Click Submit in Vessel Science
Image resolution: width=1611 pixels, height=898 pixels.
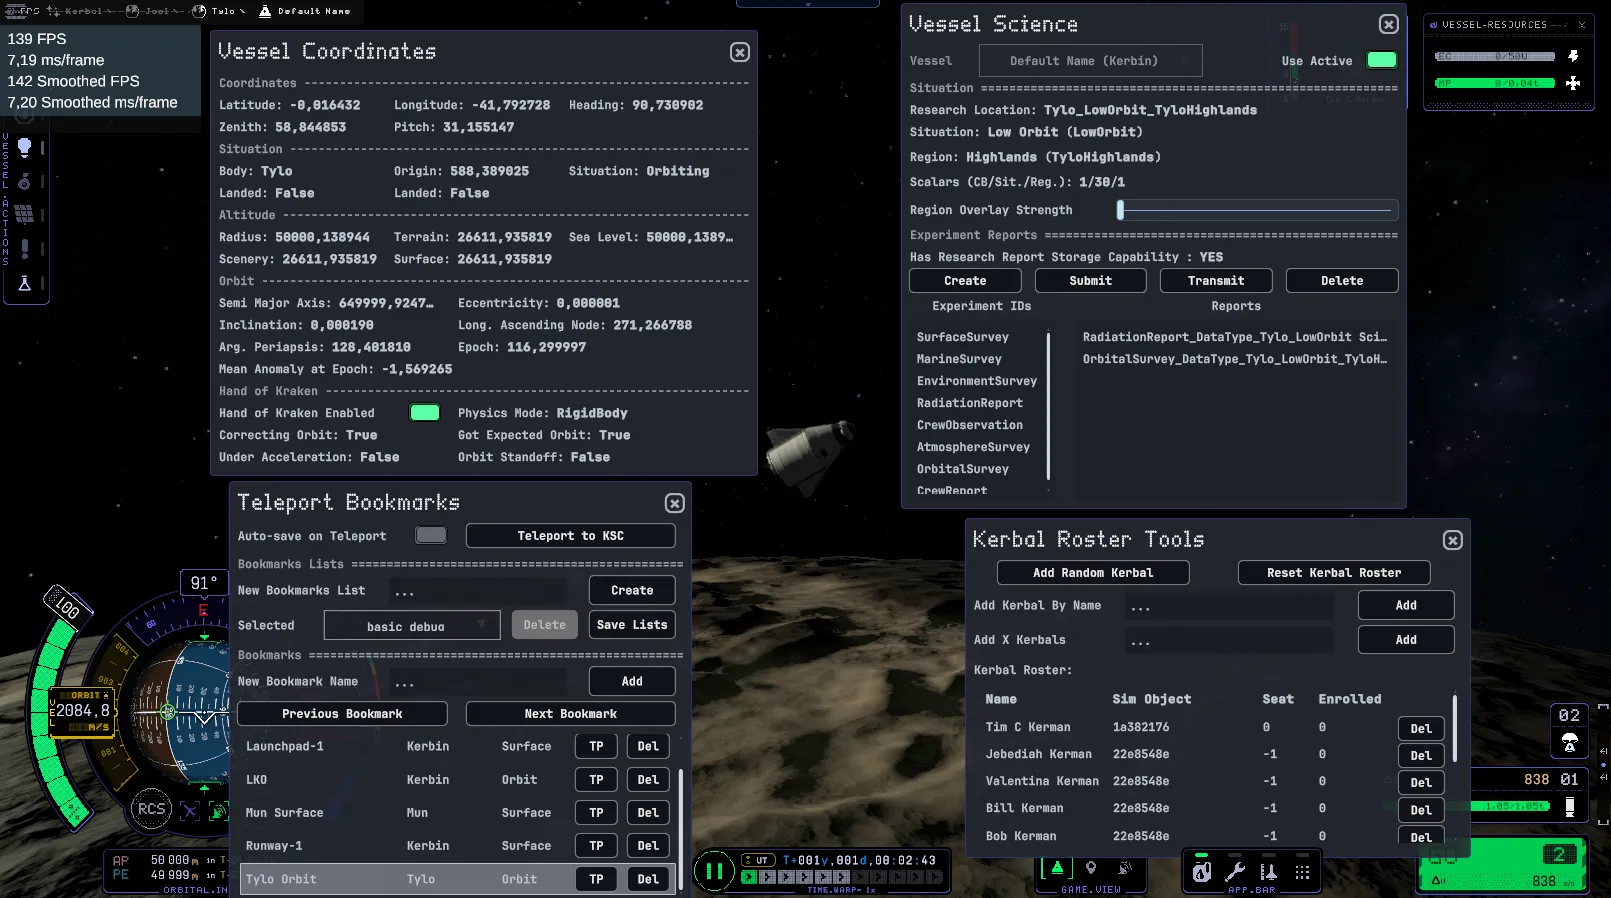1091,281
